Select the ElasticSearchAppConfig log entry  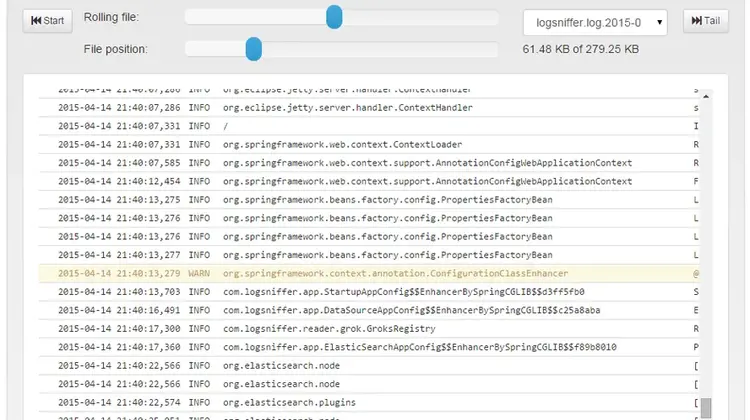(369, 347)
